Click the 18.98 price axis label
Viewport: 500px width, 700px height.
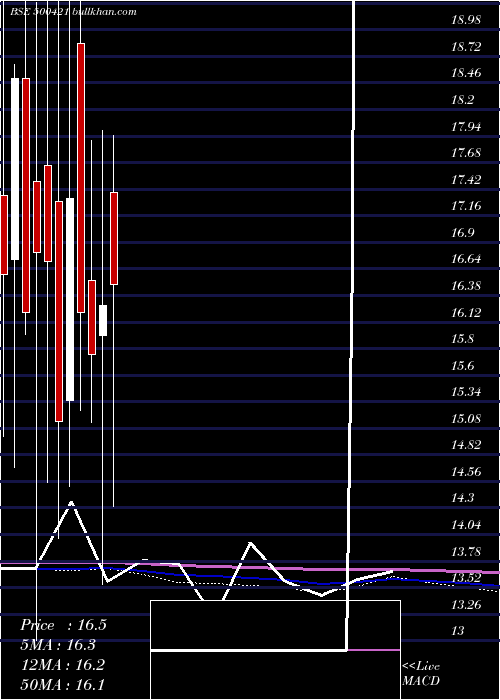[x=466, y=20]
